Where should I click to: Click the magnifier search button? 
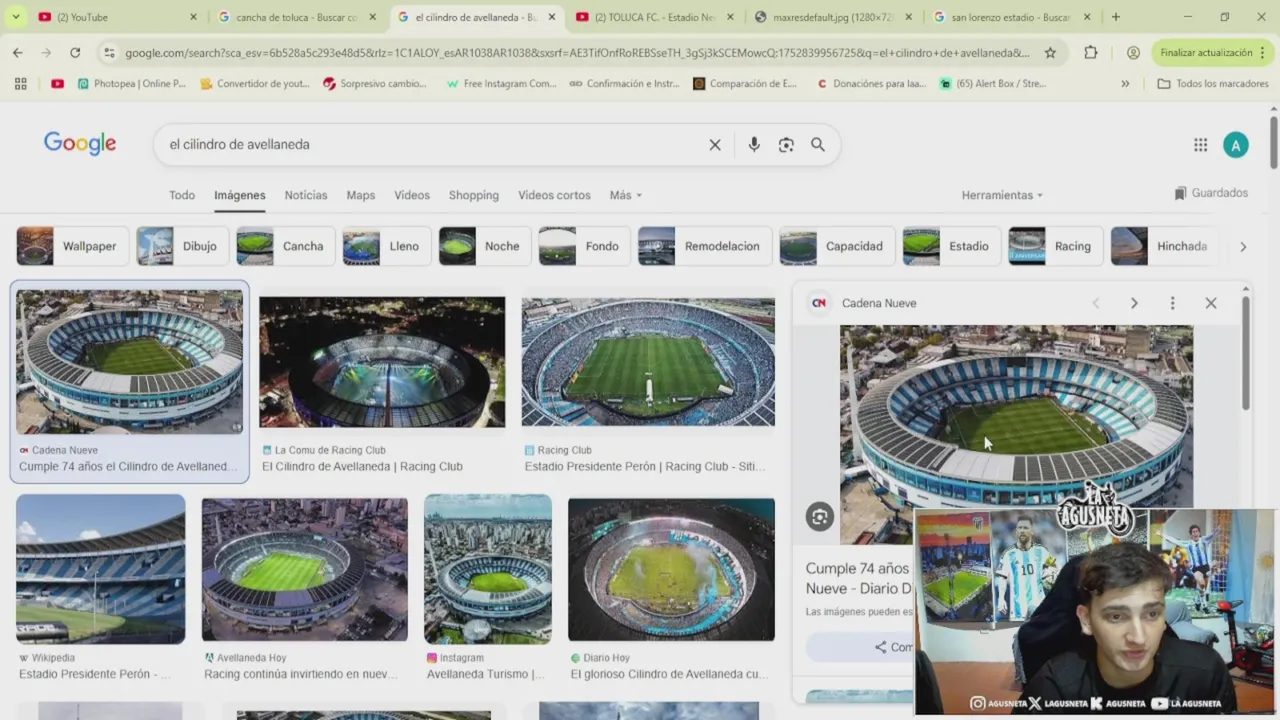[x=818, y=145]
